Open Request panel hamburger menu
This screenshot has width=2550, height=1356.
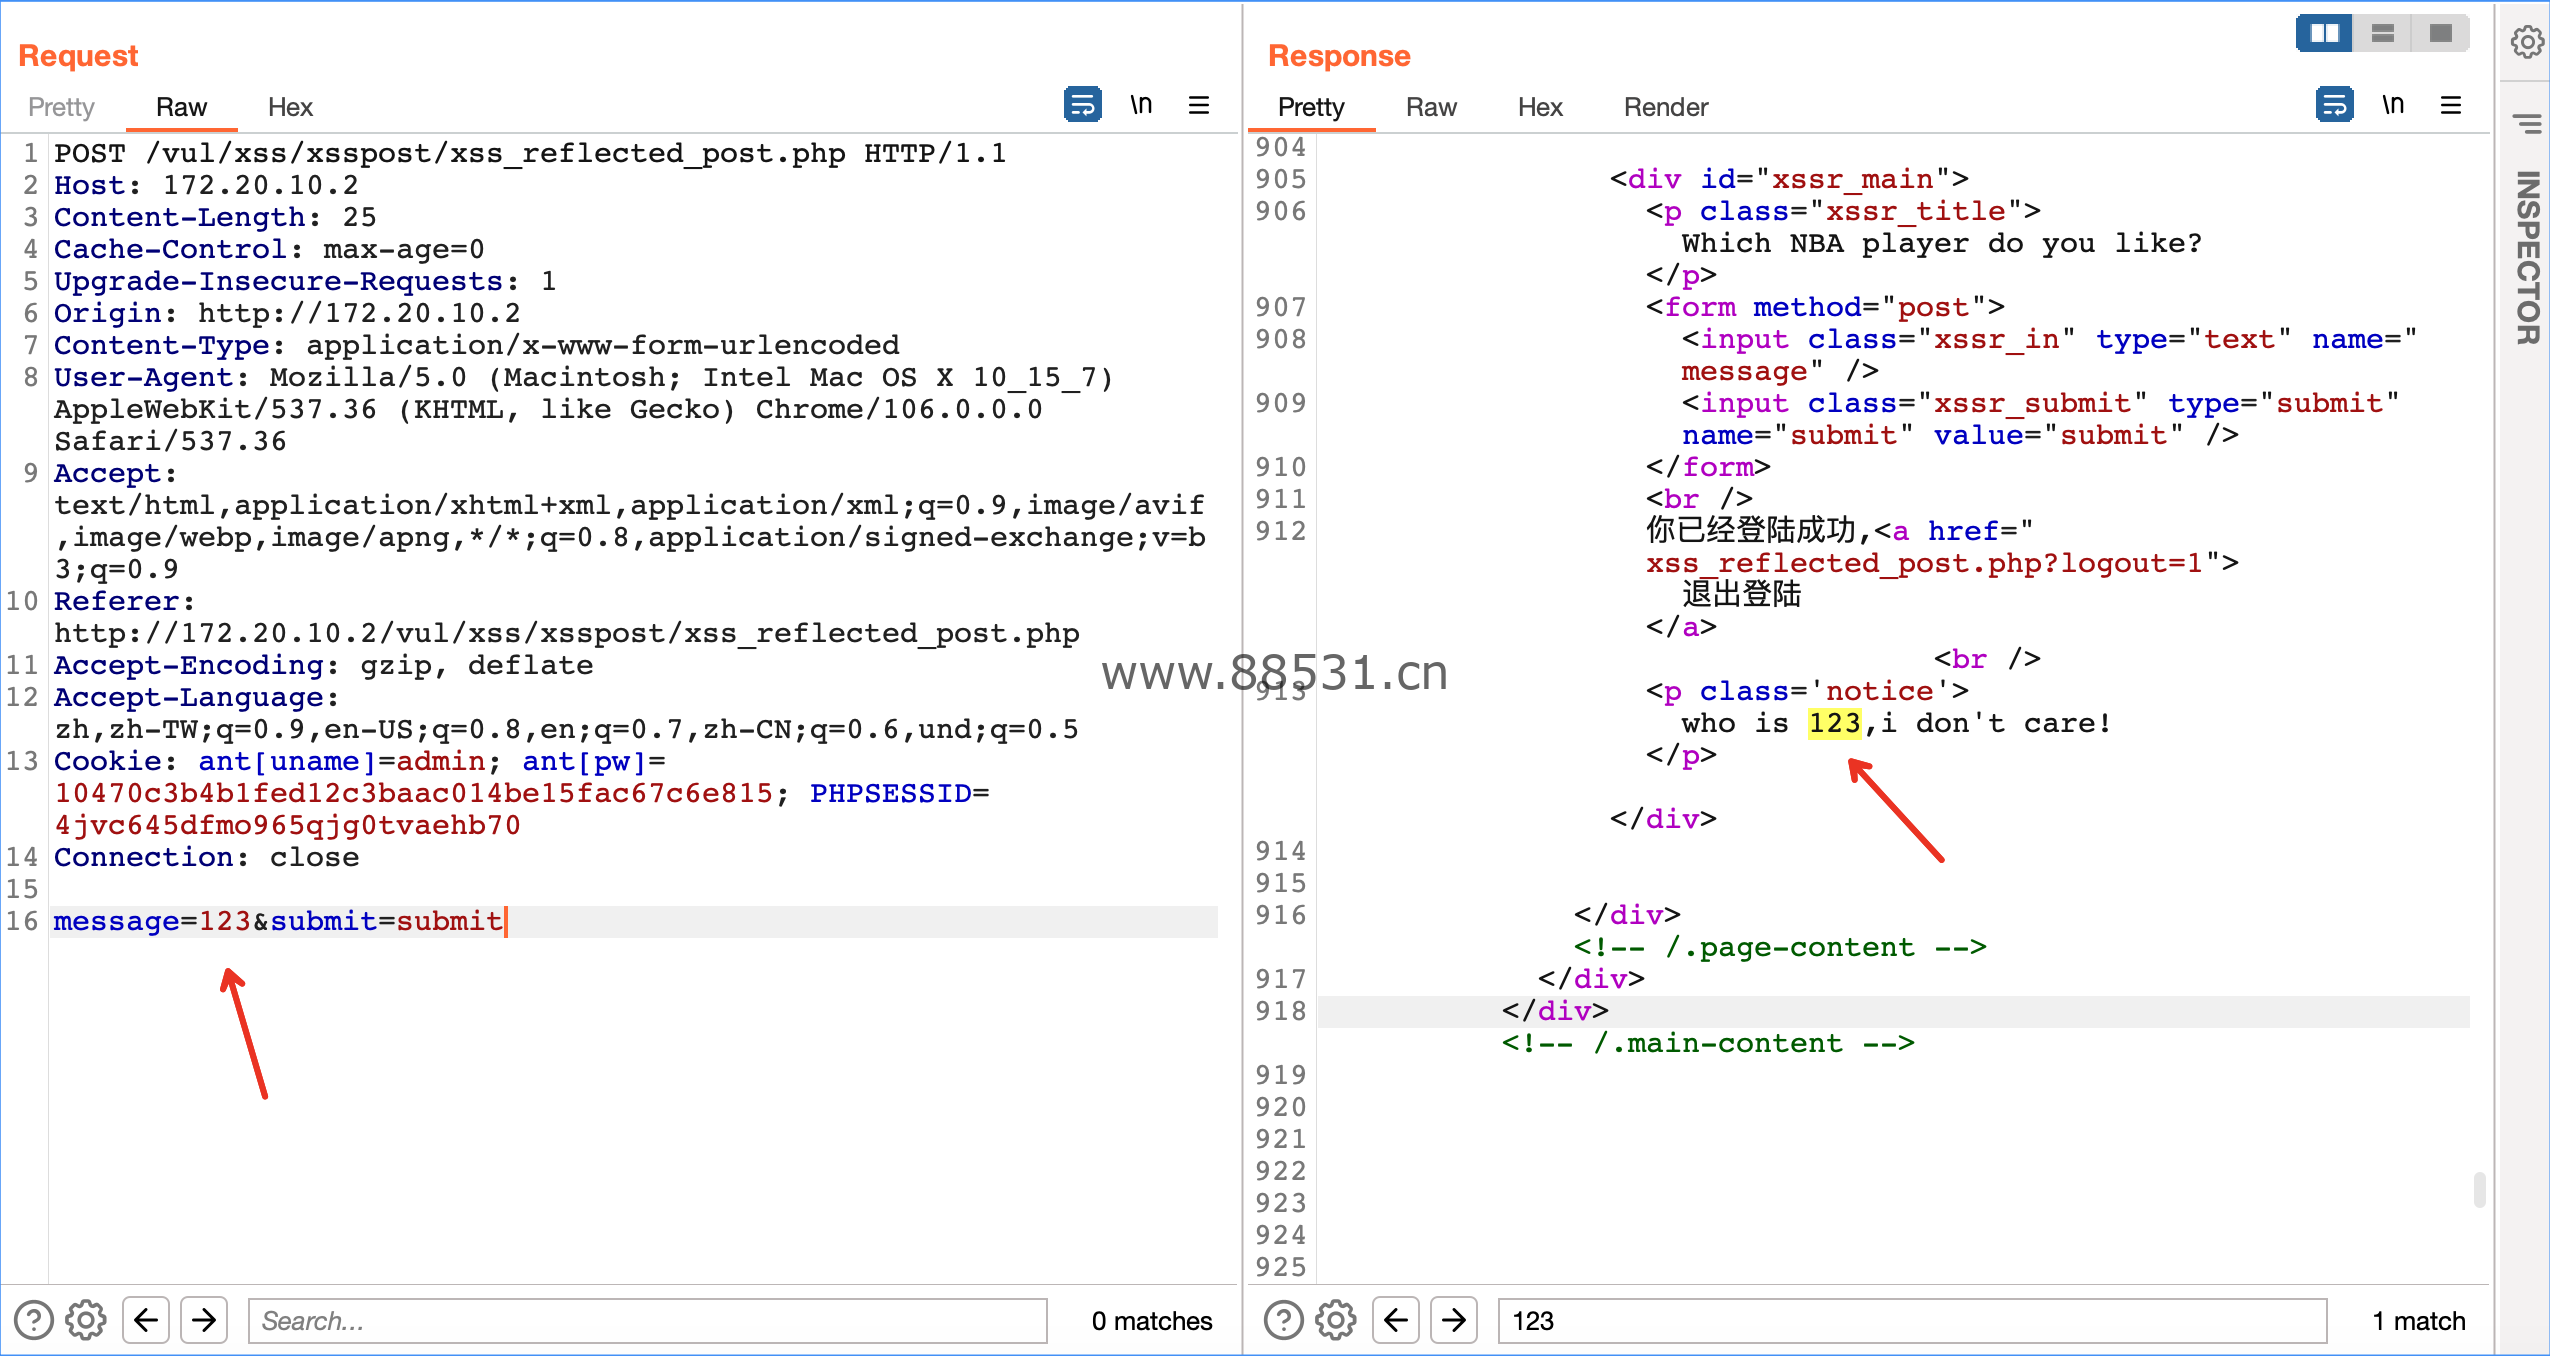[1199, 105]
